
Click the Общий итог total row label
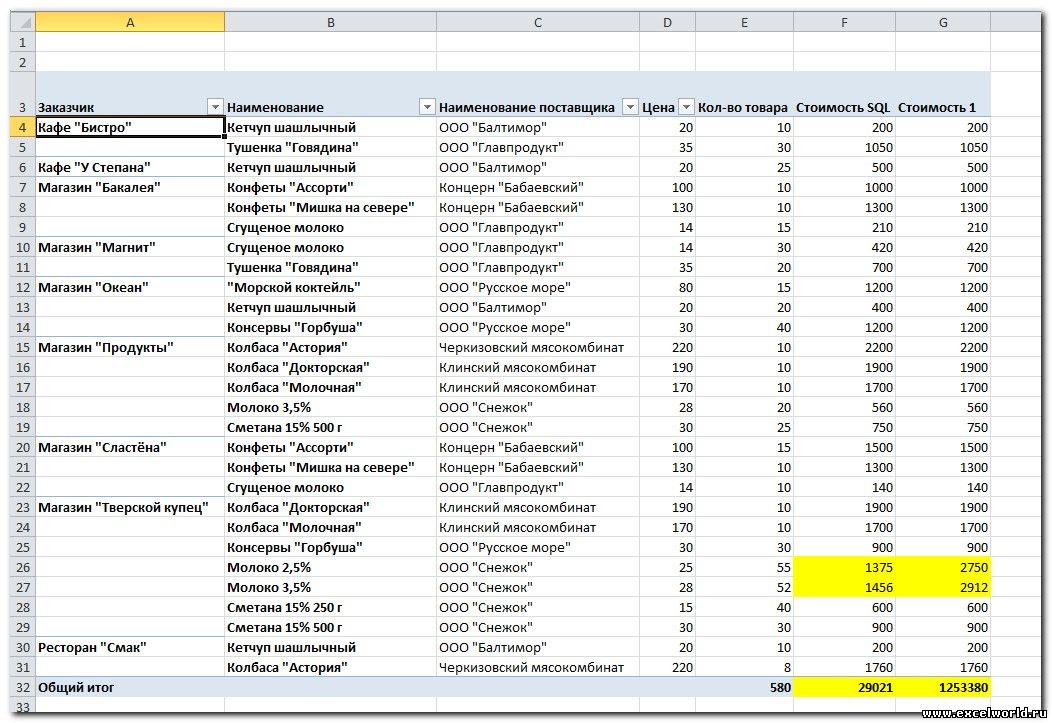pyautogui.click(x=76, y=687)
